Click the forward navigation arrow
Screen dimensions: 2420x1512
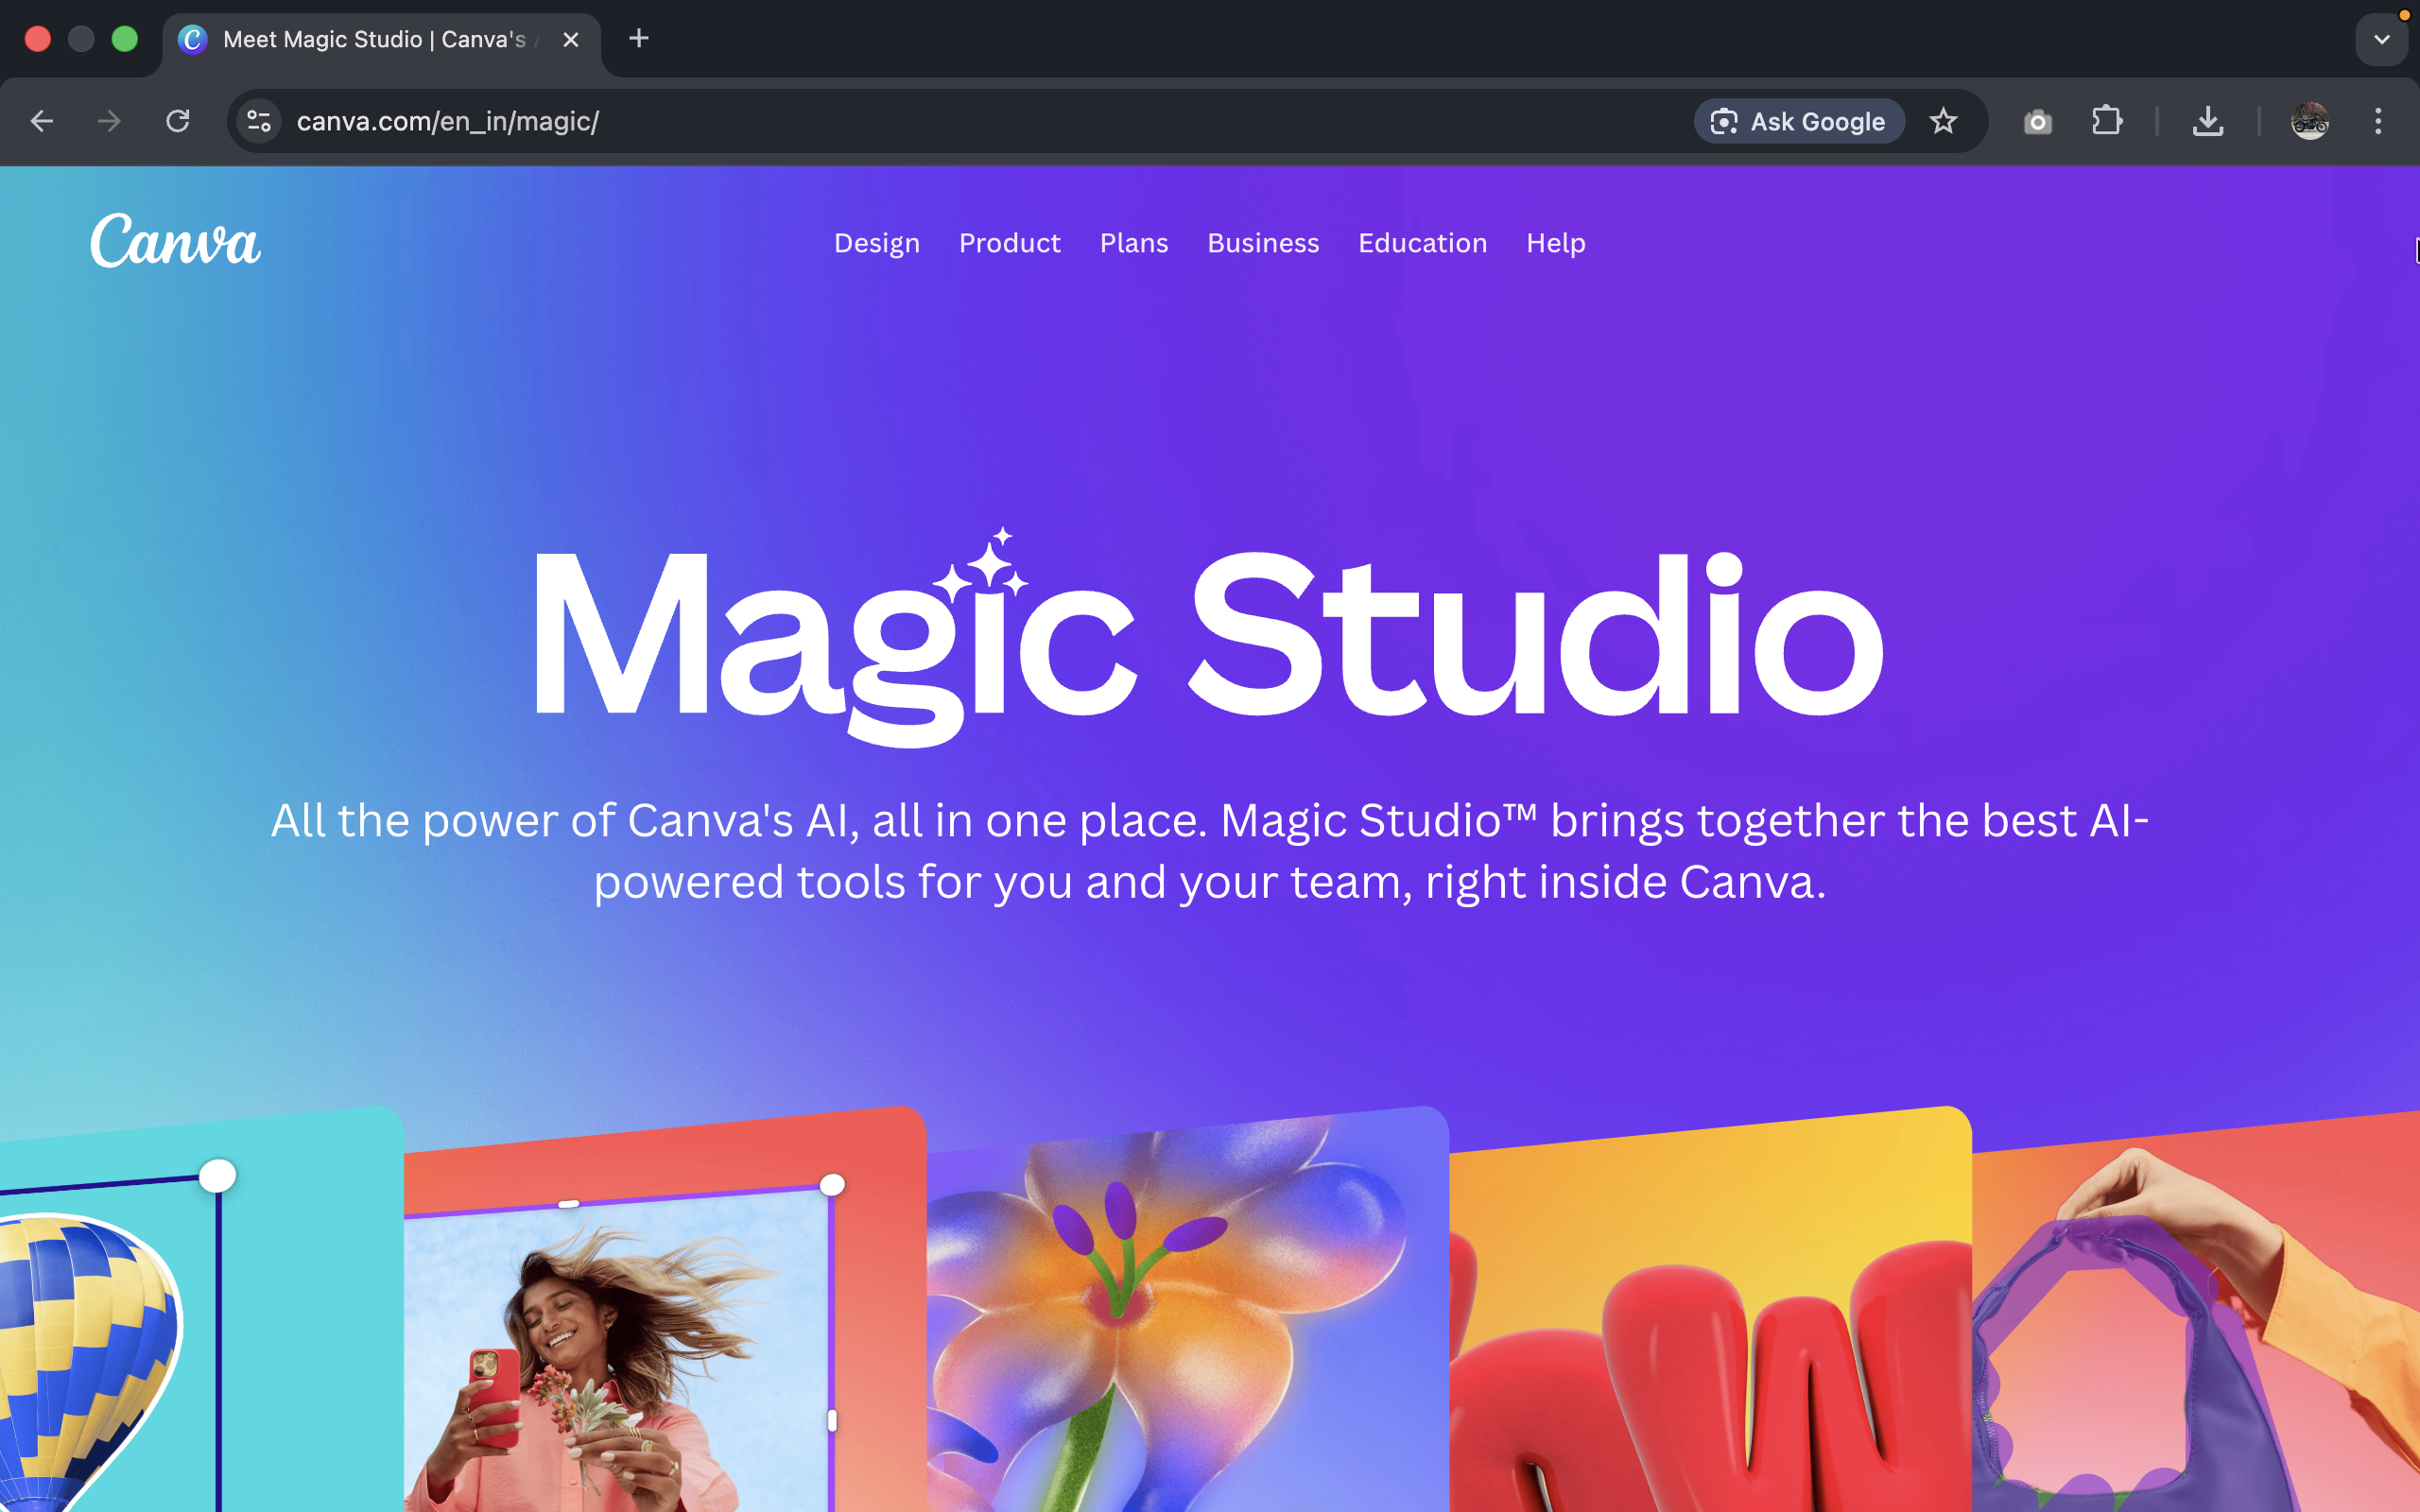pos(108,121)
